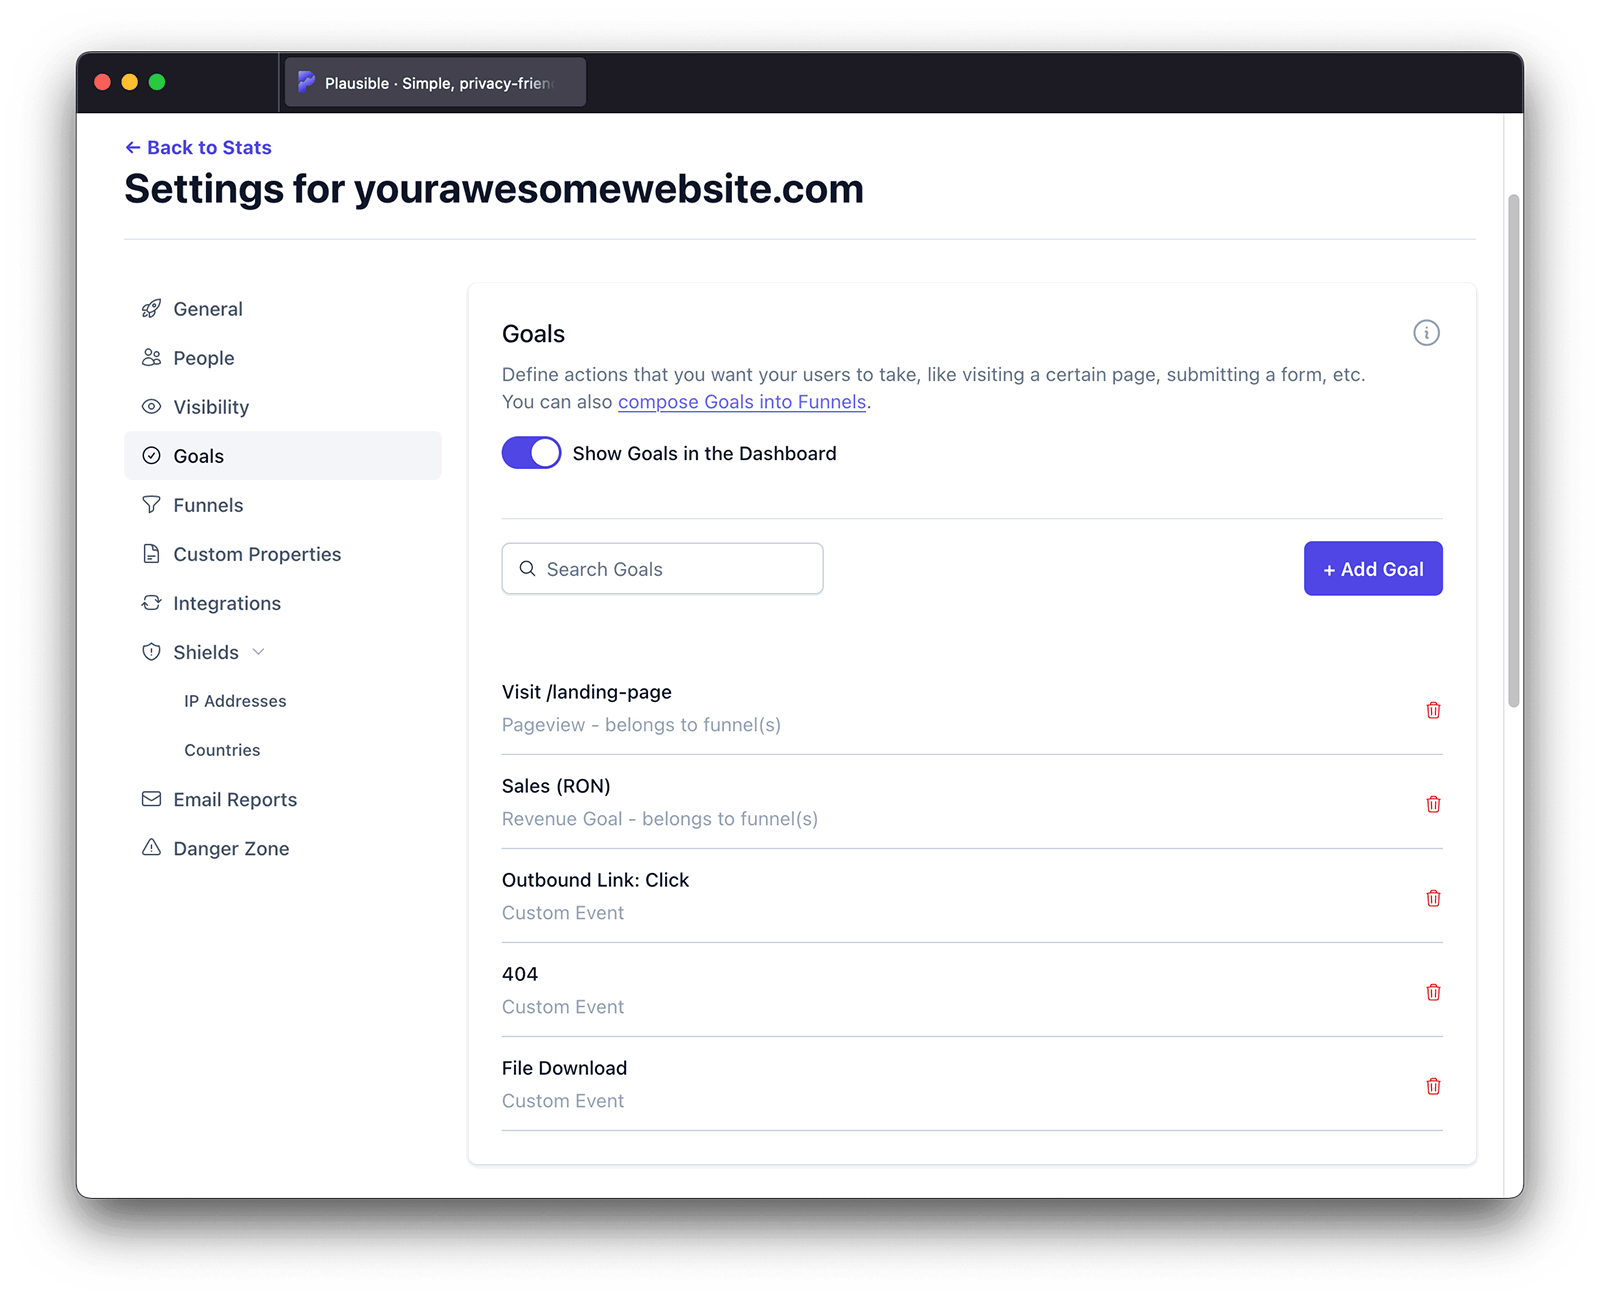Delete the Sales (RON) goal
The image size is (1600, 1299).
click(1433, 804)
